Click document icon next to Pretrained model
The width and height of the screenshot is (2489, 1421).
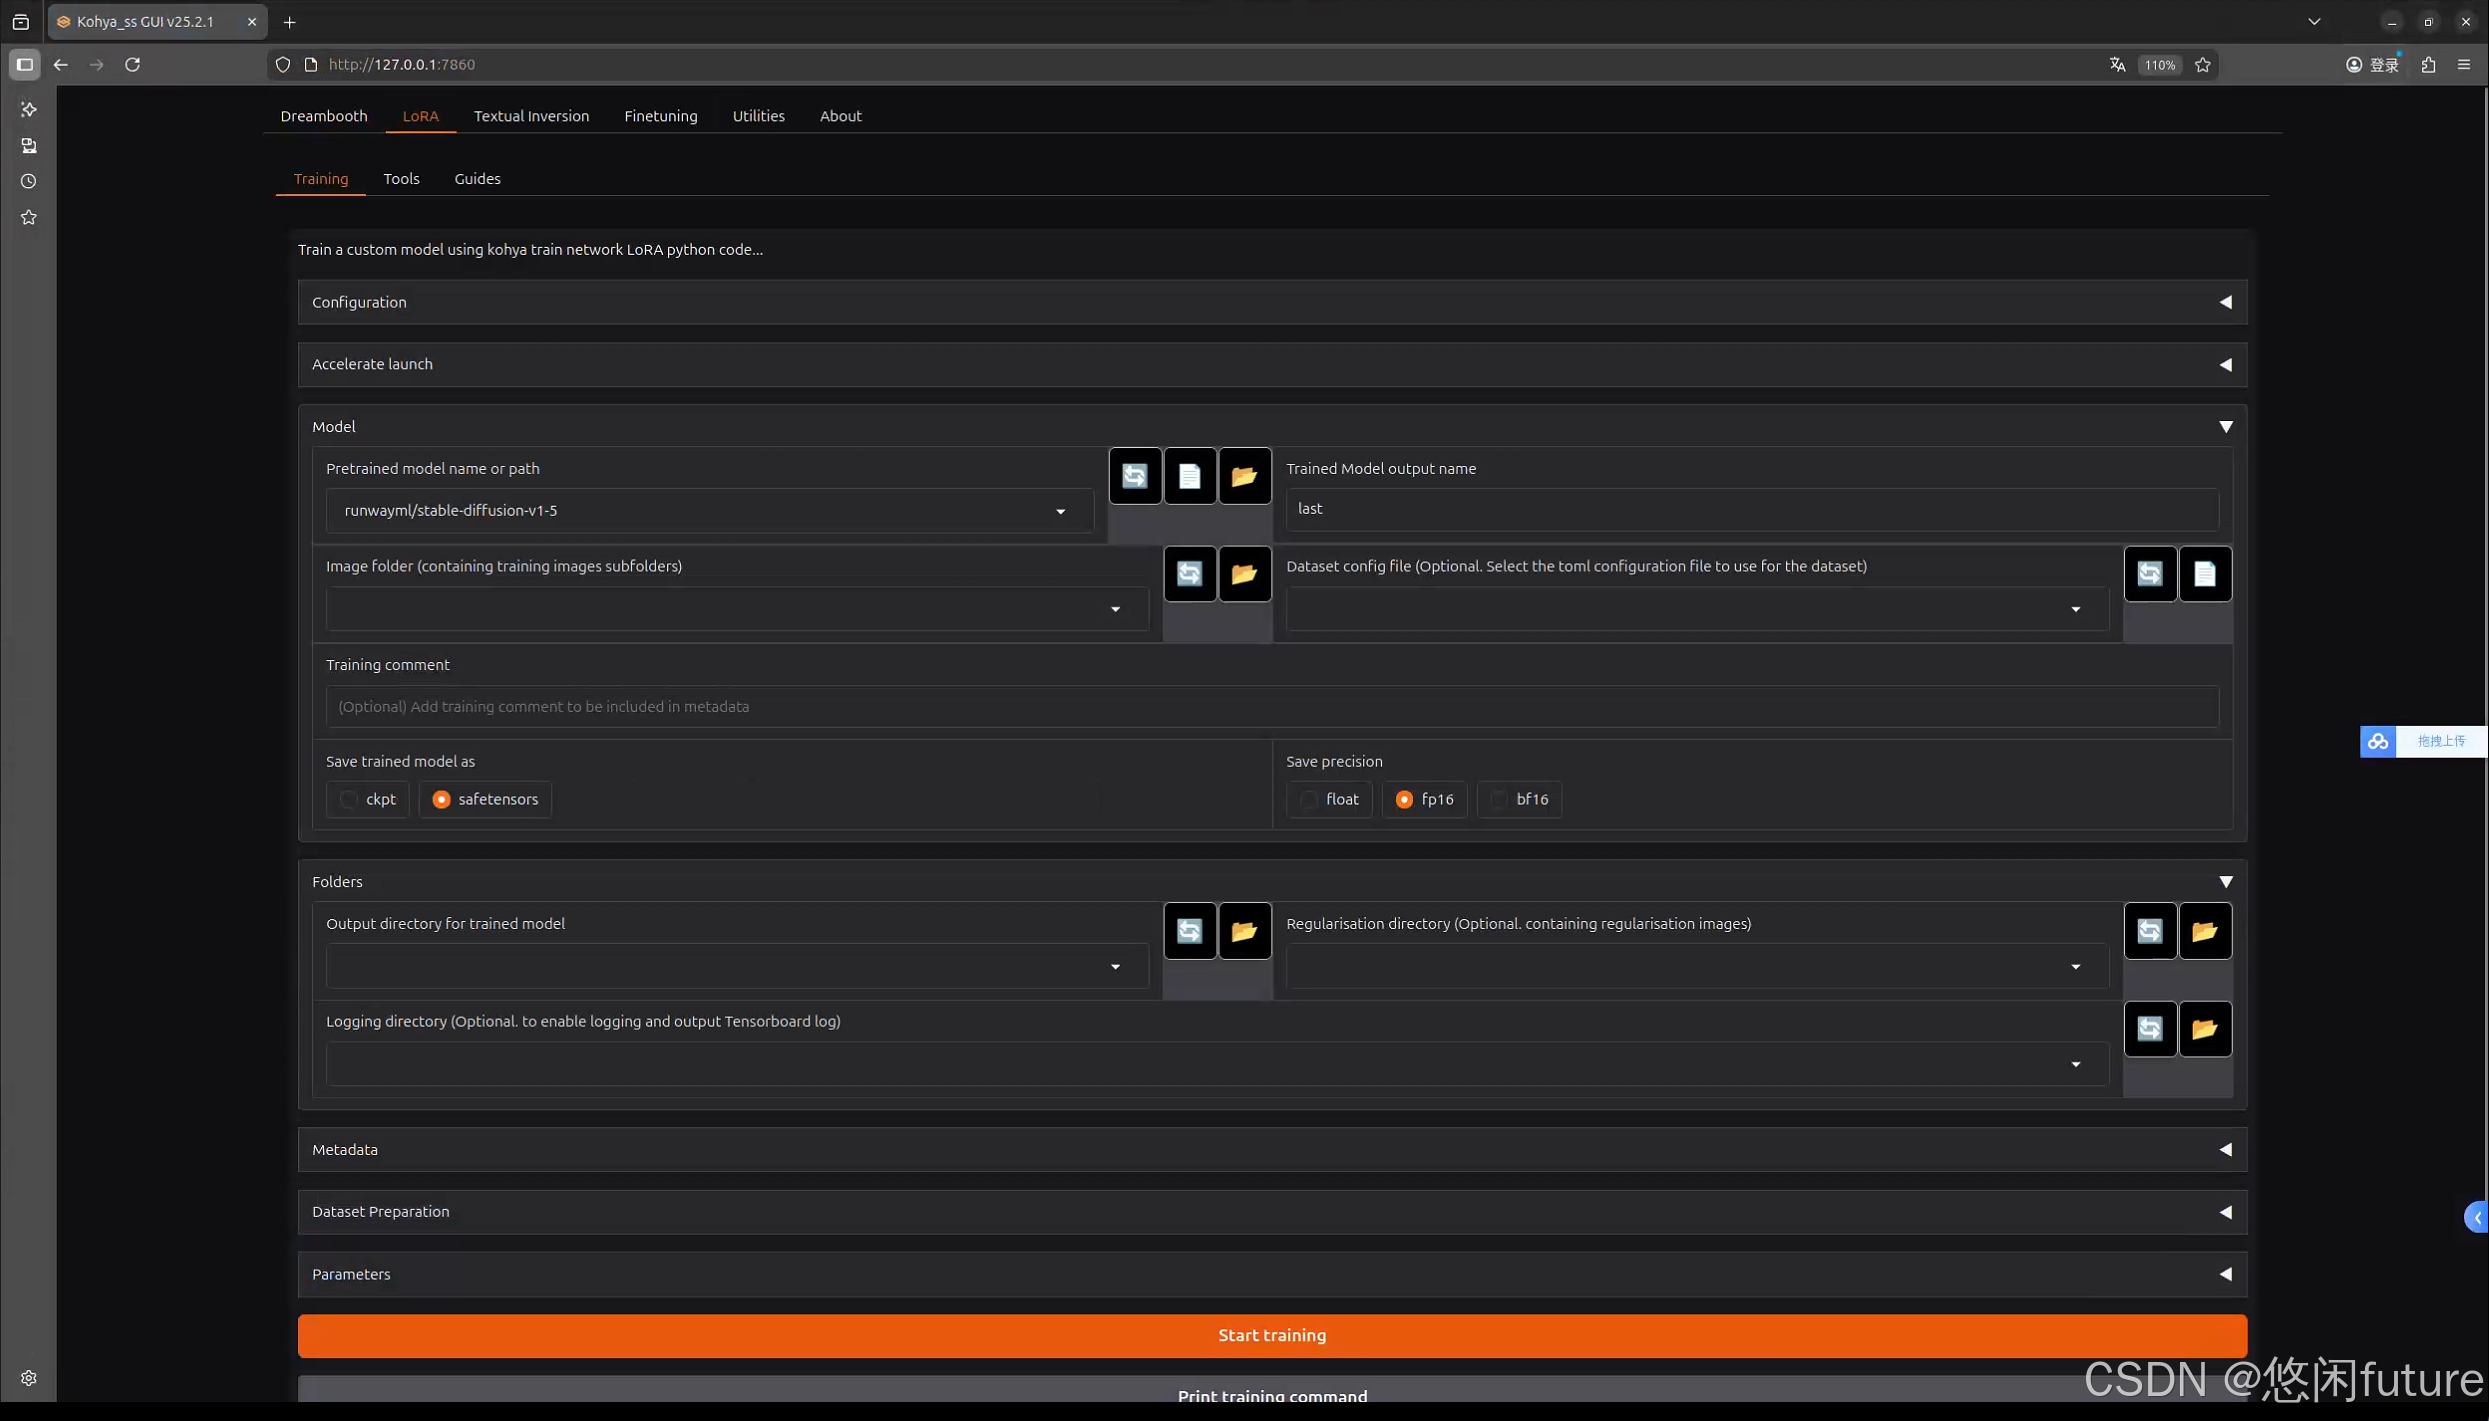click(1189, 476)
